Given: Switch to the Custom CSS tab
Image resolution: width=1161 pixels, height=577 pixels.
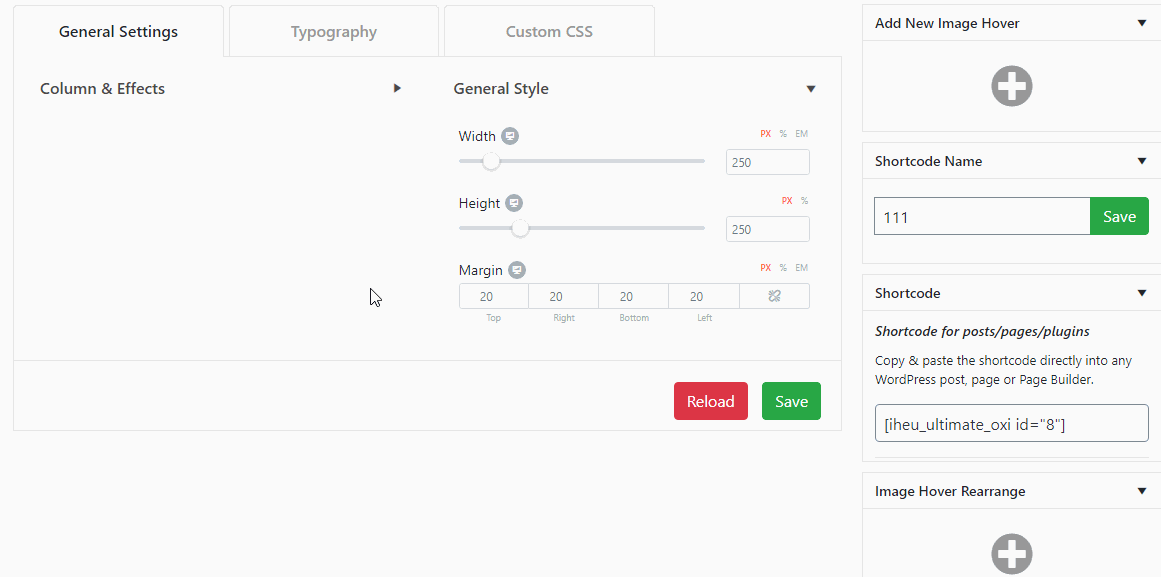Looking at the screenshot, I should [549, 32].
